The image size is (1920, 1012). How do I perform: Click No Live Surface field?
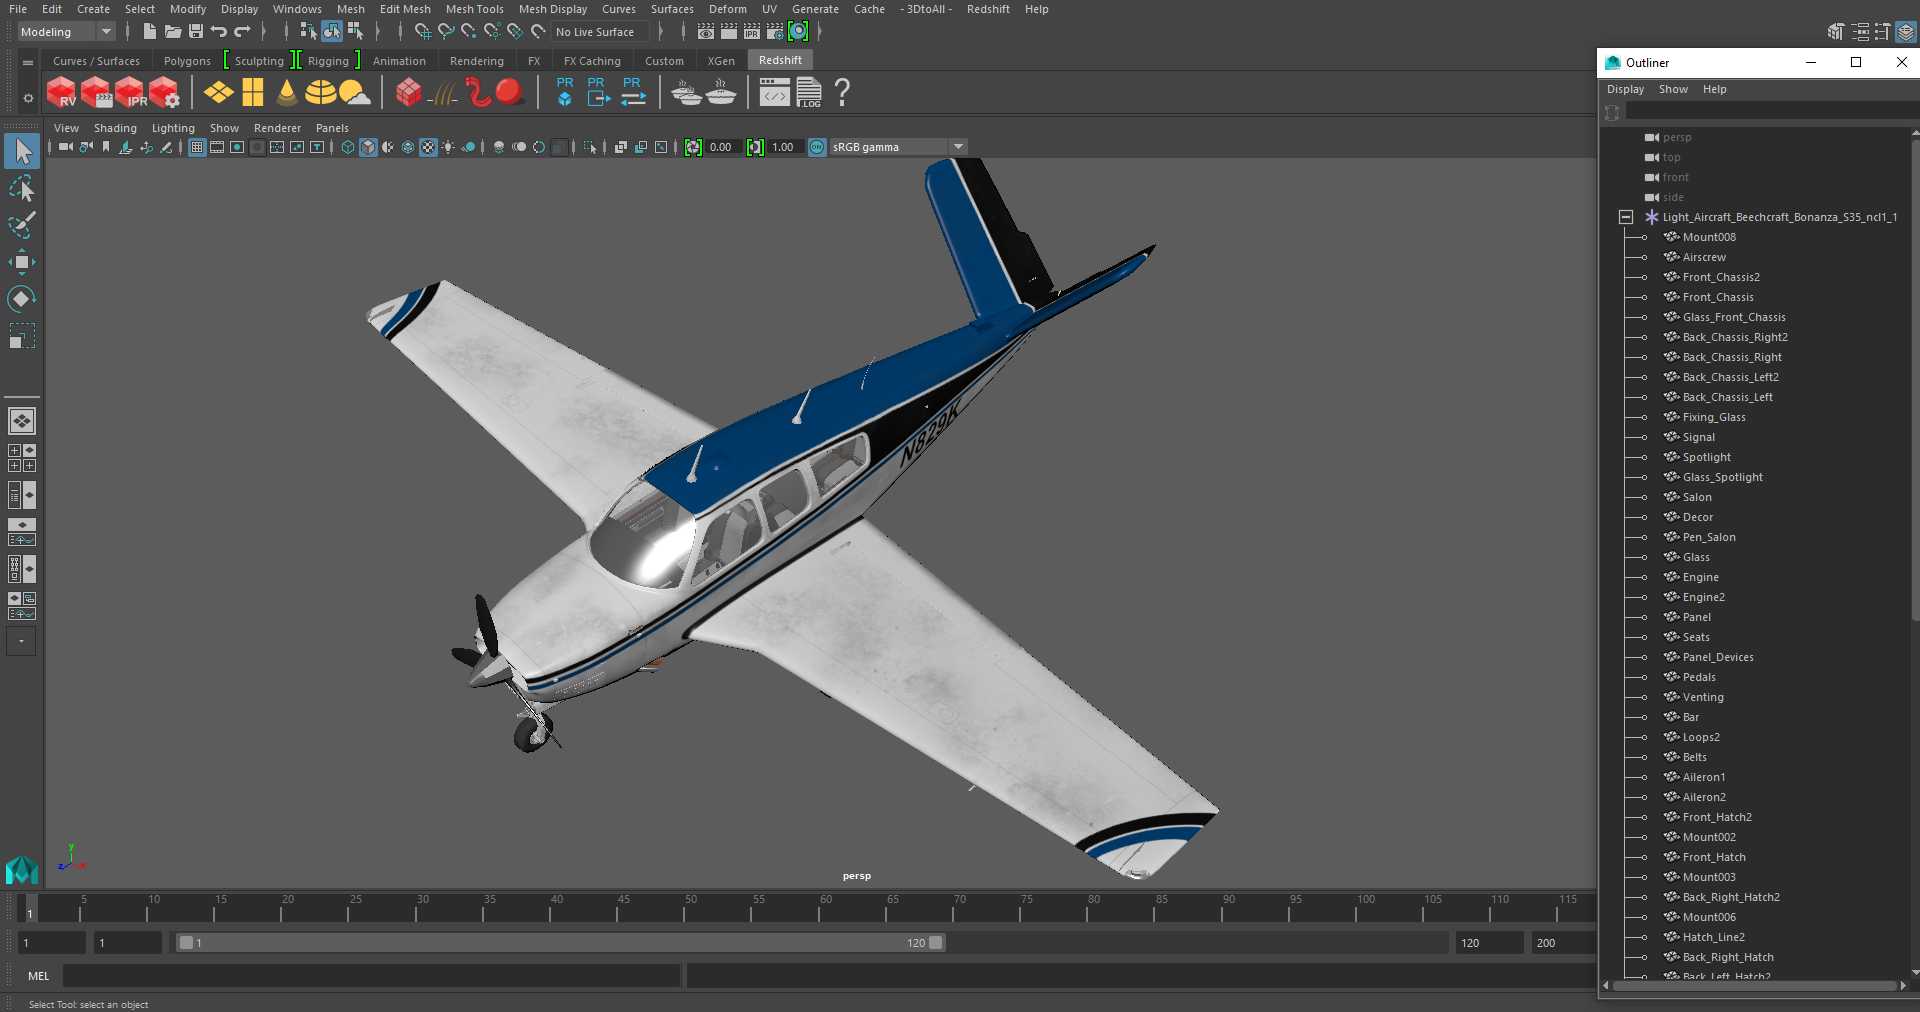click(602, 32)
